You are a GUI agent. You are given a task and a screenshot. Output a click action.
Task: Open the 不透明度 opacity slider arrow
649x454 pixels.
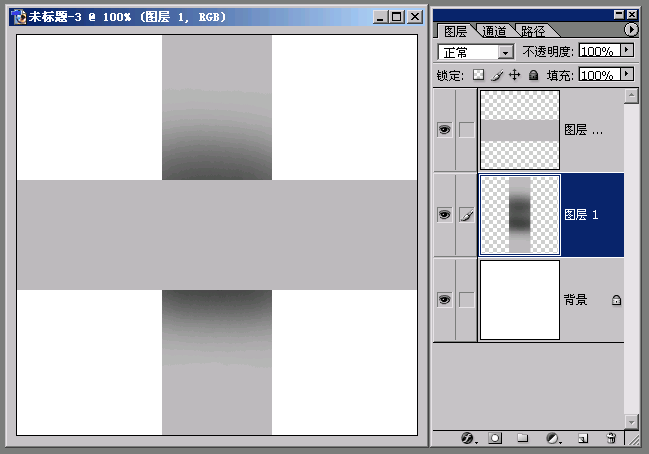tap(627, 50)
